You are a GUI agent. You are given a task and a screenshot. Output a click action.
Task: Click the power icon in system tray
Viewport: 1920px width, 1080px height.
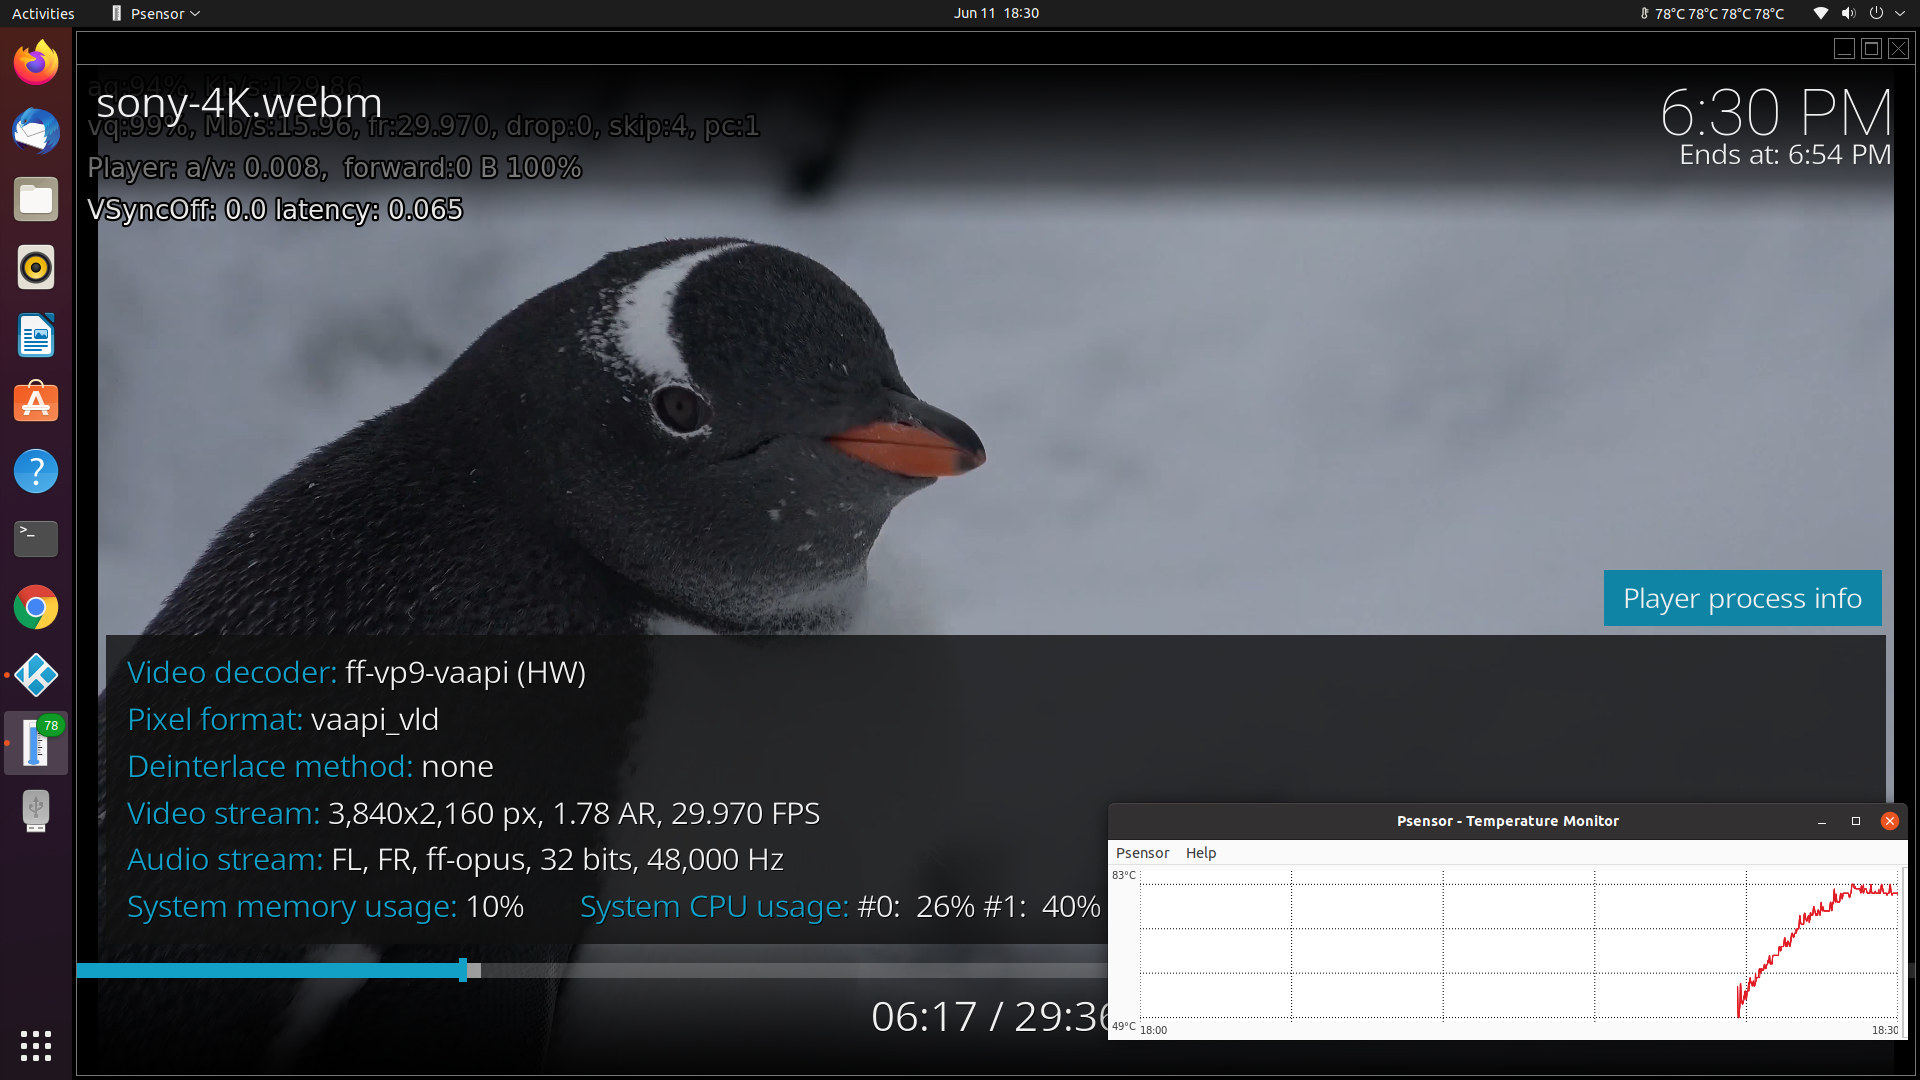[x=1876, y=13]
